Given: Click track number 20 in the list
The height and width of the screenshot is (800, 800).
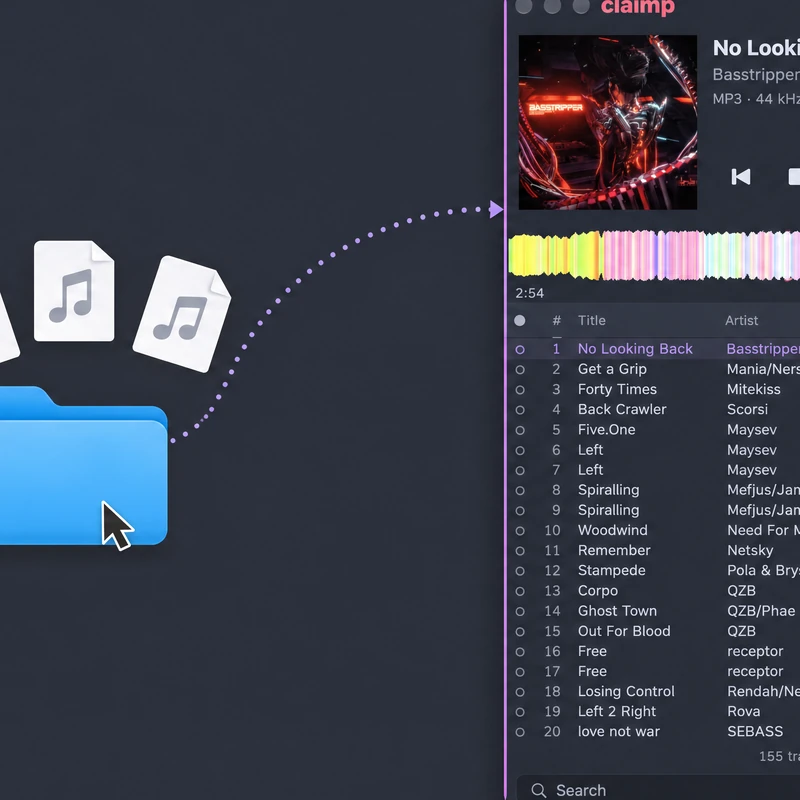Looking at the screenshot, I should (x=552, y=732).
